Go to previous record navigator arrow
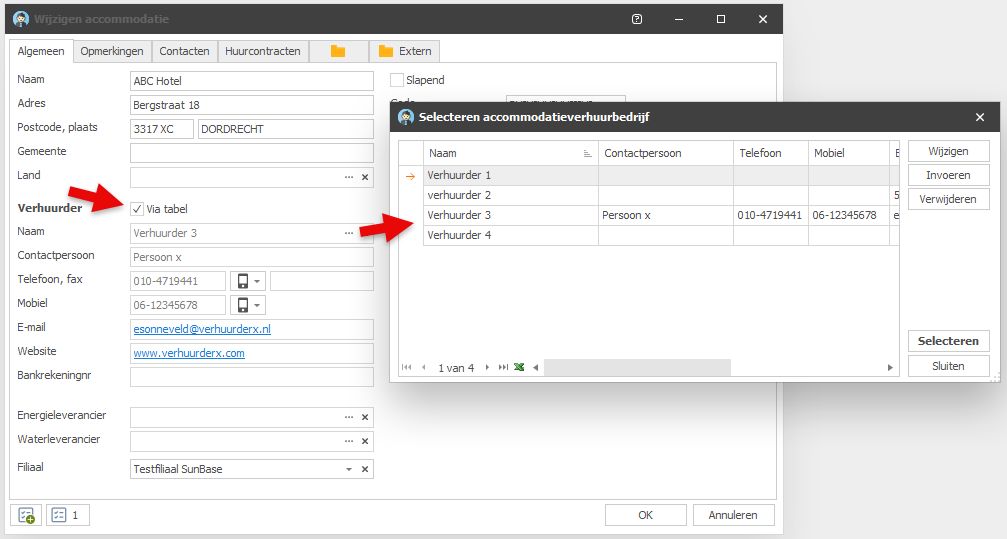The image size is (1007, 539). pyautogui.click(x=424, y=367)
